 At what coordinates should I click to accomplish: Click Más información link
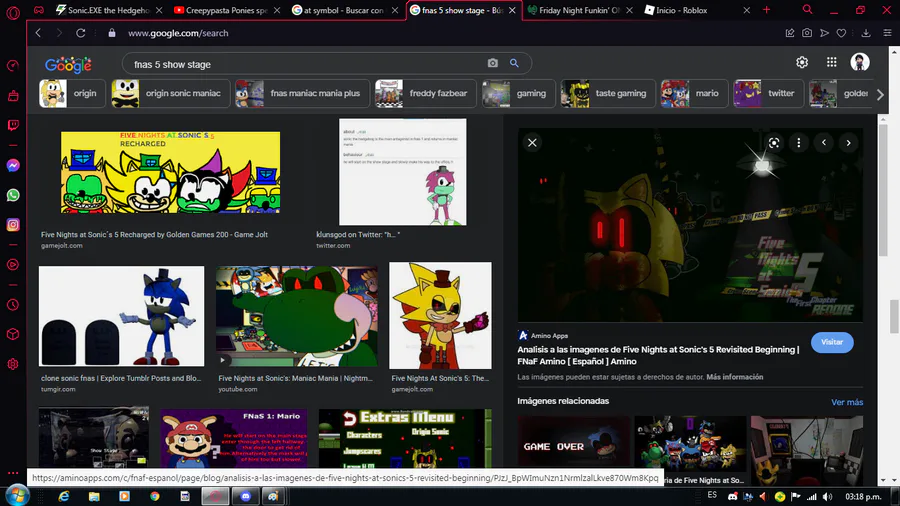coord(735,377)
